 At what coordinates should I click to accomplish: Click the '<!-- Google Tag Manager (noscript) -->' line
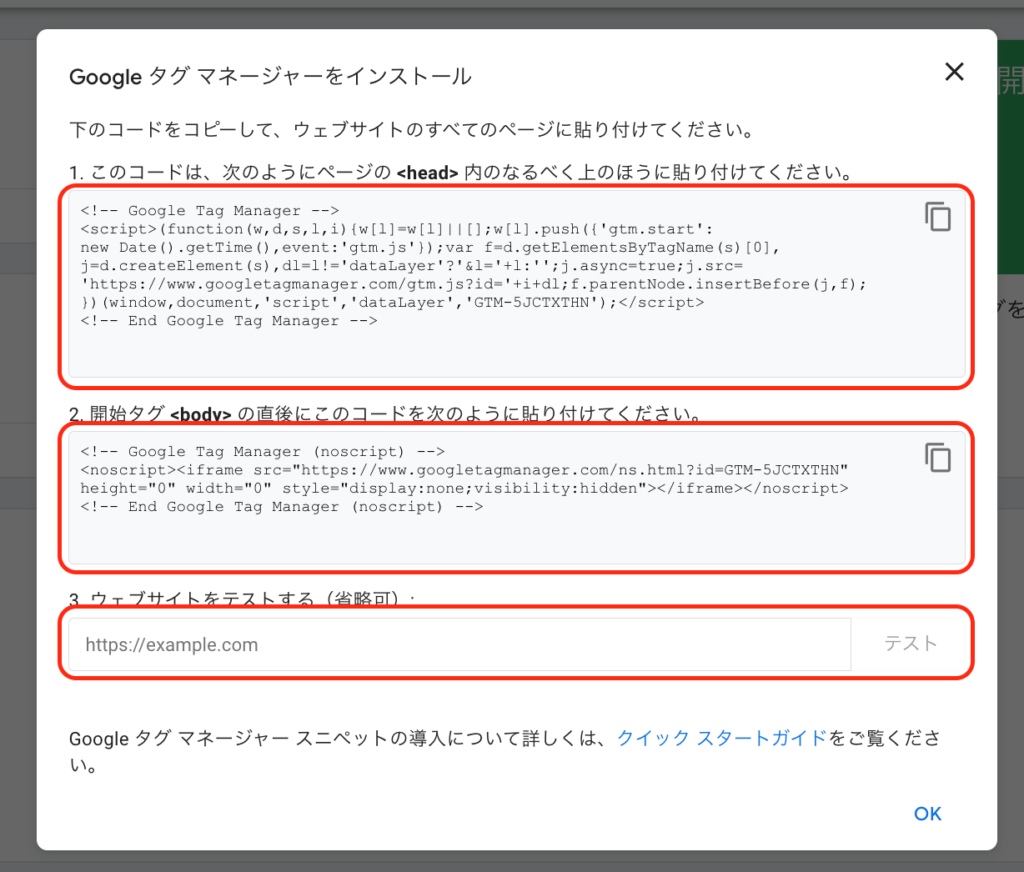pos(263,451)
